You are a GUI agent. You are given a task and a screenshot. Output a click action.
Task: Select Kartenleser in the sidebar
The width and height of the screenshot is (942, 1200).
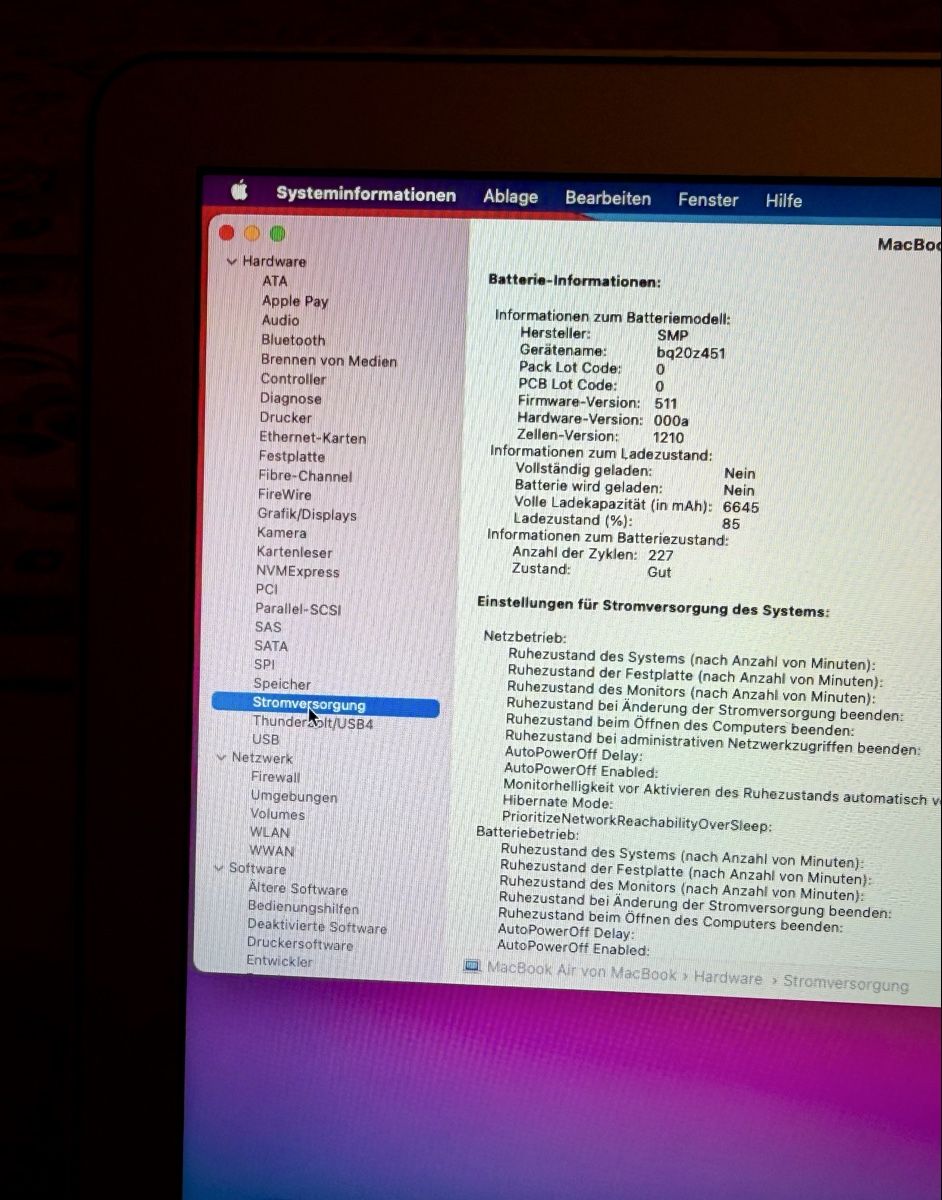coord(294,552)
